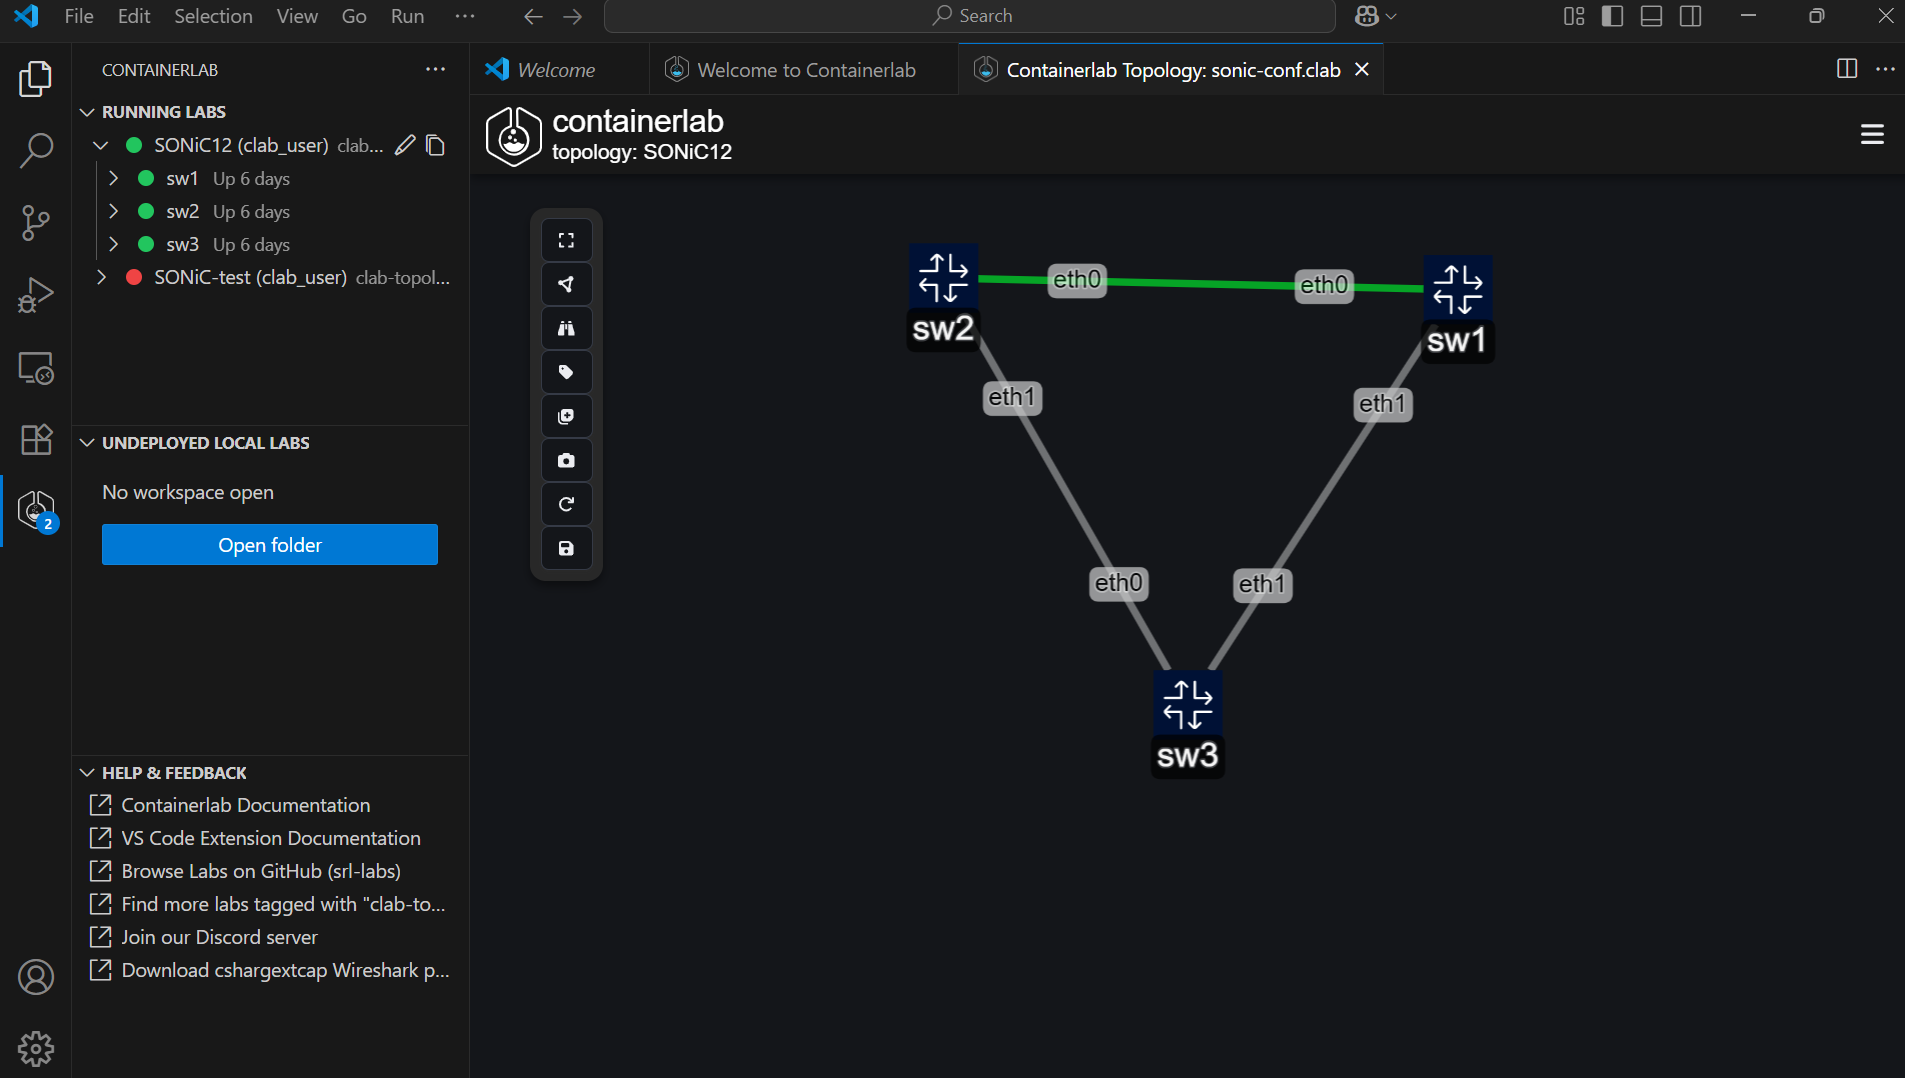The height and width of the screenshot is (1078, 1905).
Task: Collapse the Help & Feedback section
Action: pyautogui.click(x=88, y=773)
